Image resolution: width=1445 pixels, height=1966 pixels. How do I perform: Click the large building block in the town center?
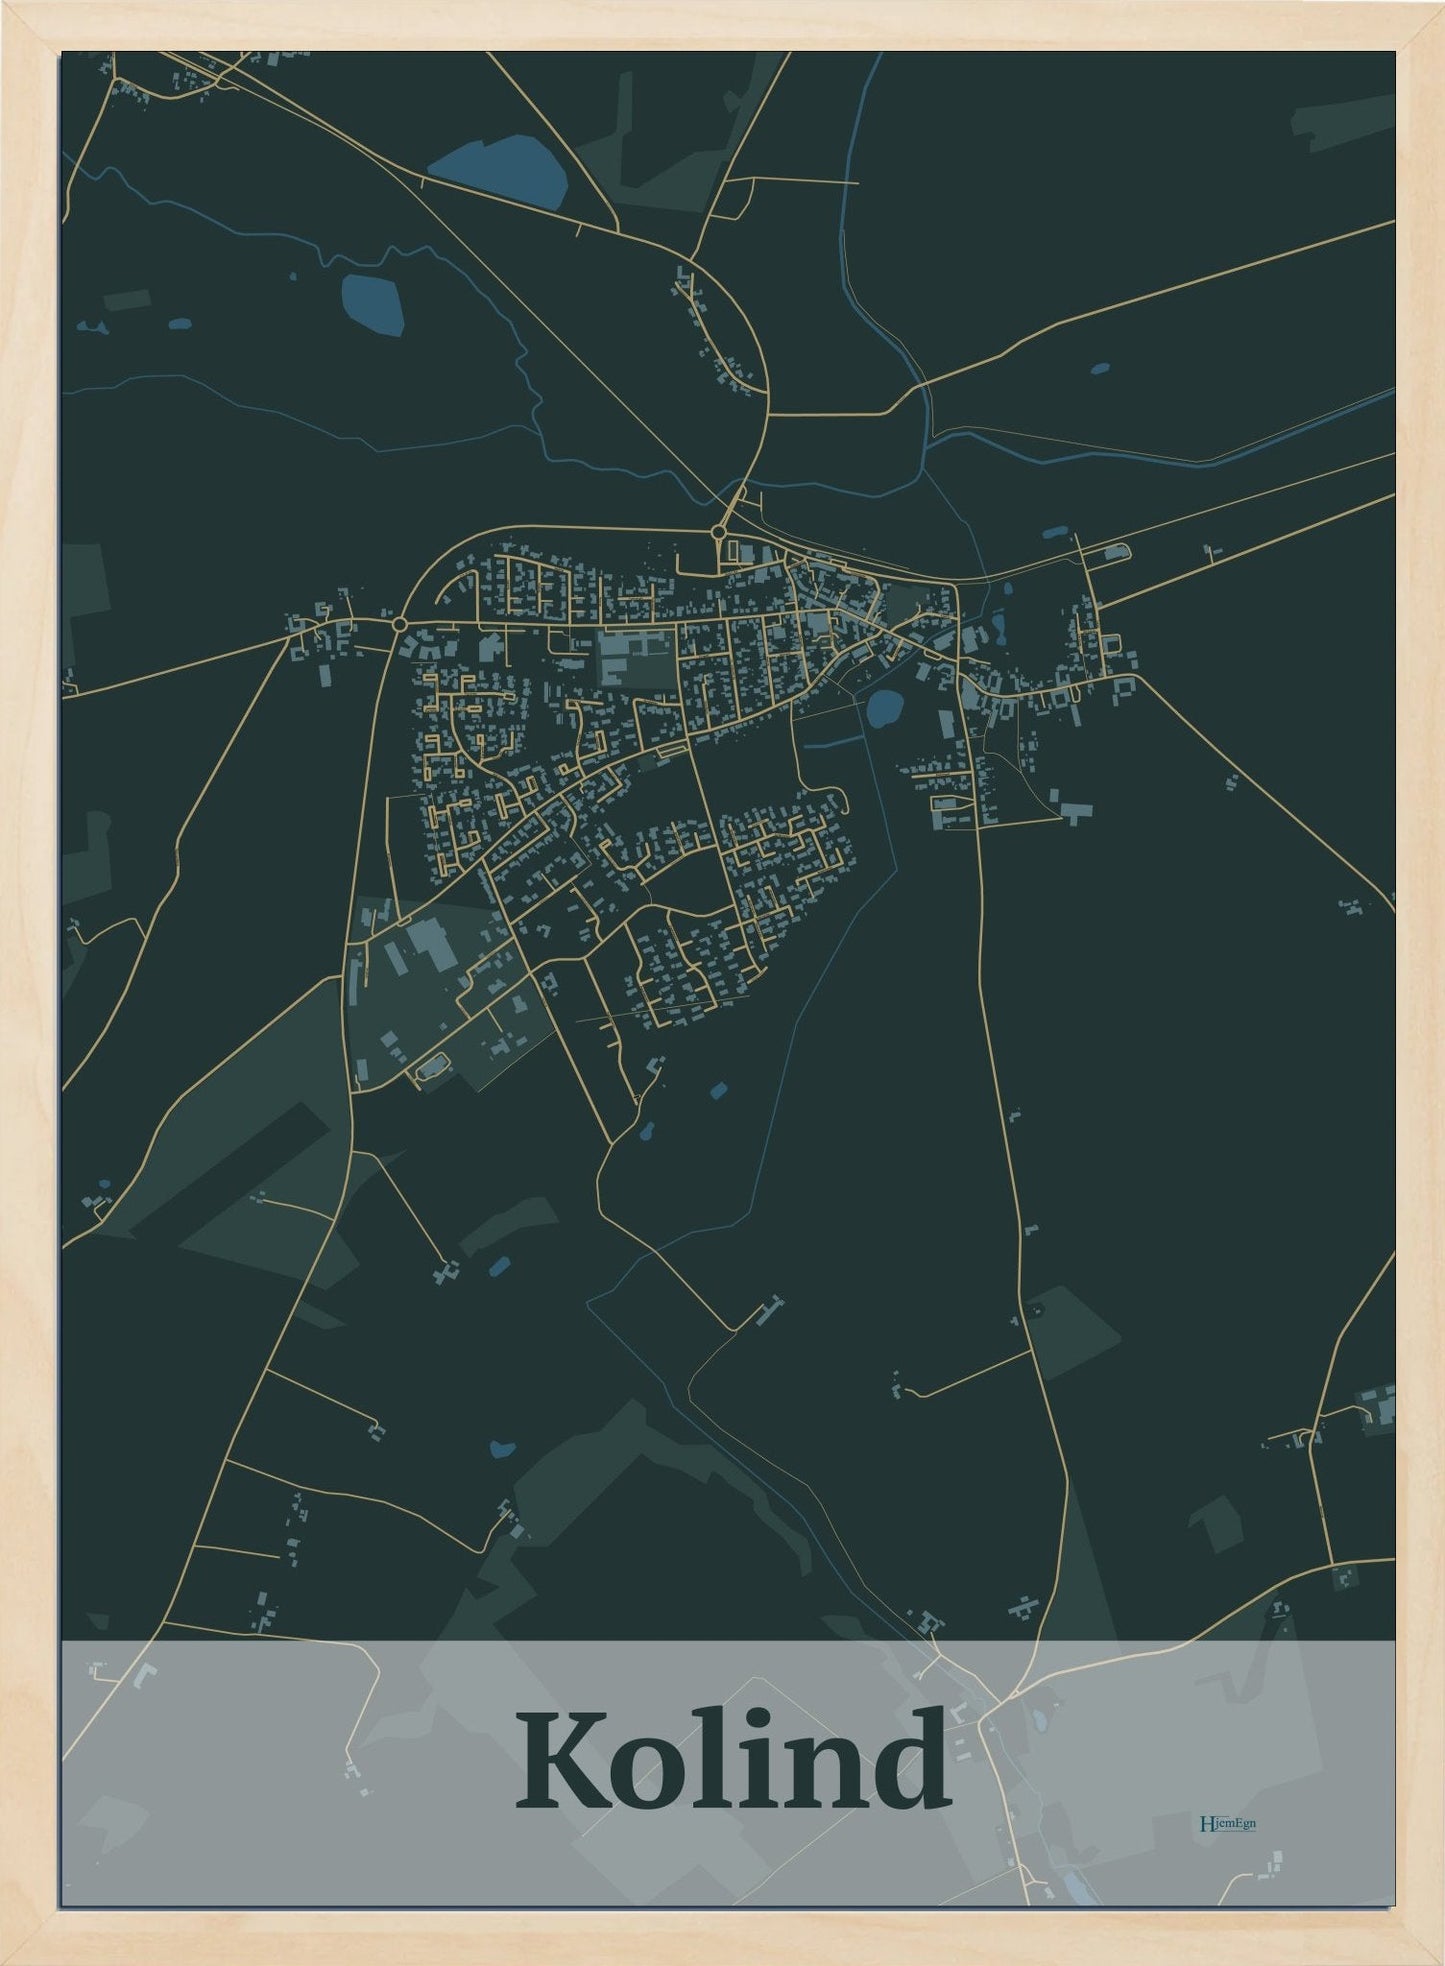(633, 656)
